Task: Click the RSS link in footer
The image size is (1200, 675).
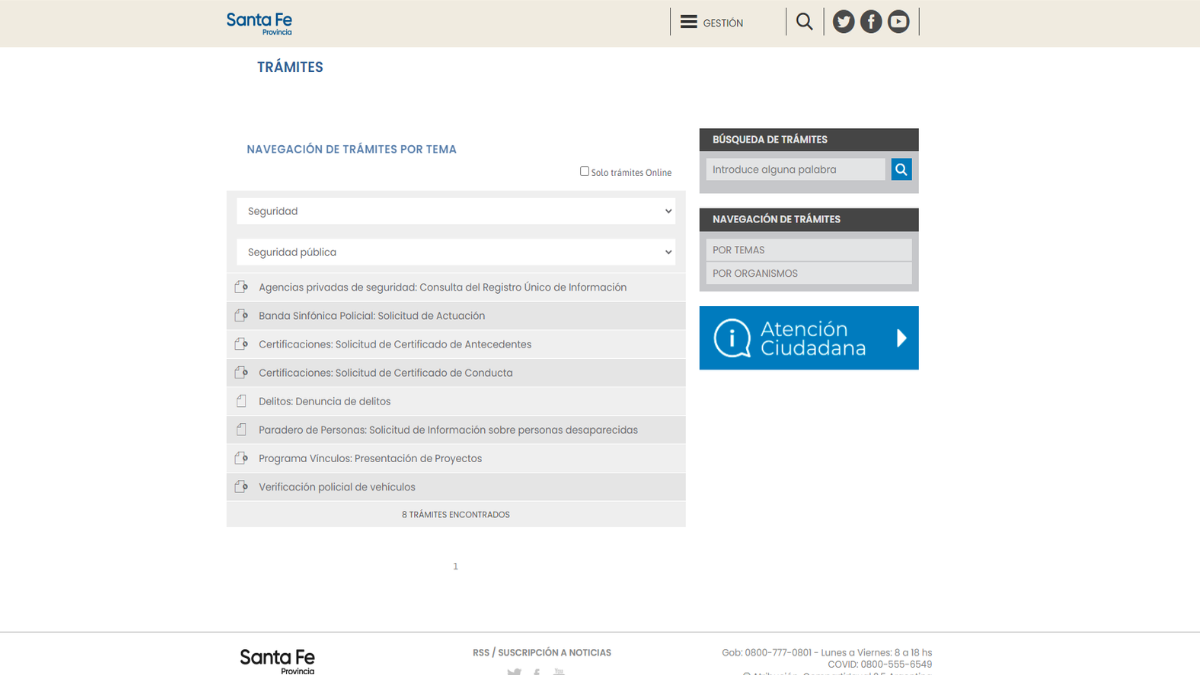Action: click(x=481, y=653)
